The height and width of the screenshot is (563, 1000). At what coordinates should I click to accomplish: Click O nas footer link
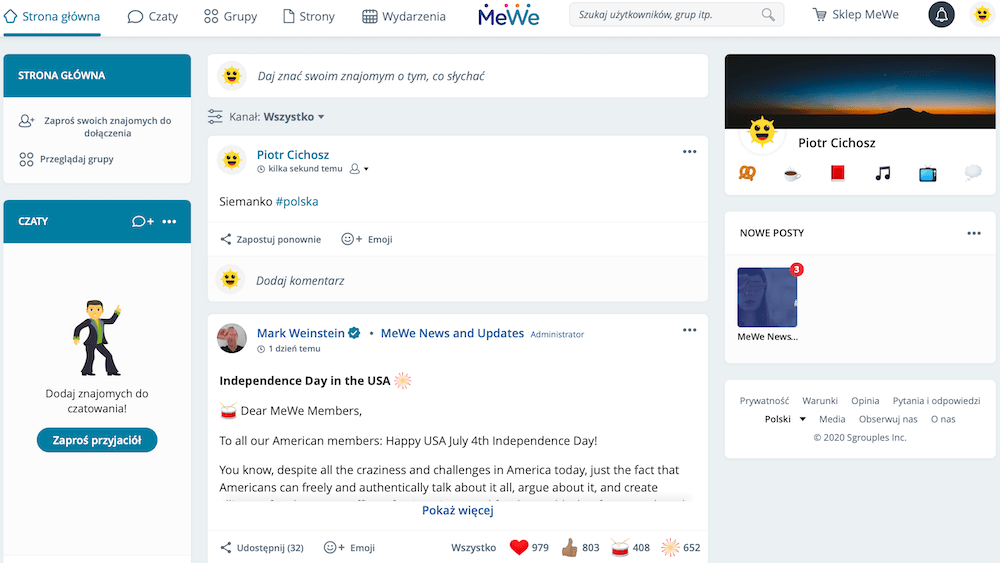pyautogui.click(x=943, y=419)
